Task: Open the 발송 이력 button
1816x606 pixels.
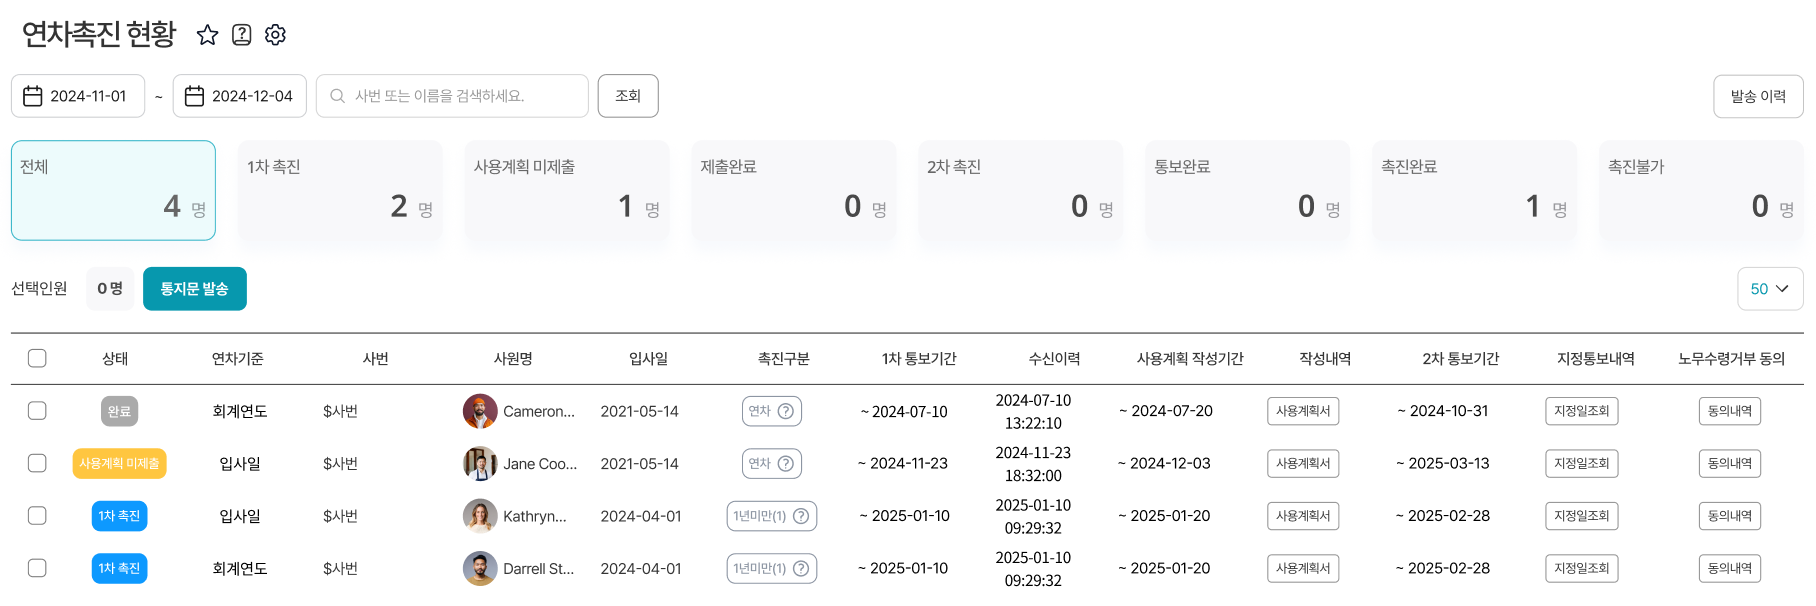Action: tap(1757, 96)
